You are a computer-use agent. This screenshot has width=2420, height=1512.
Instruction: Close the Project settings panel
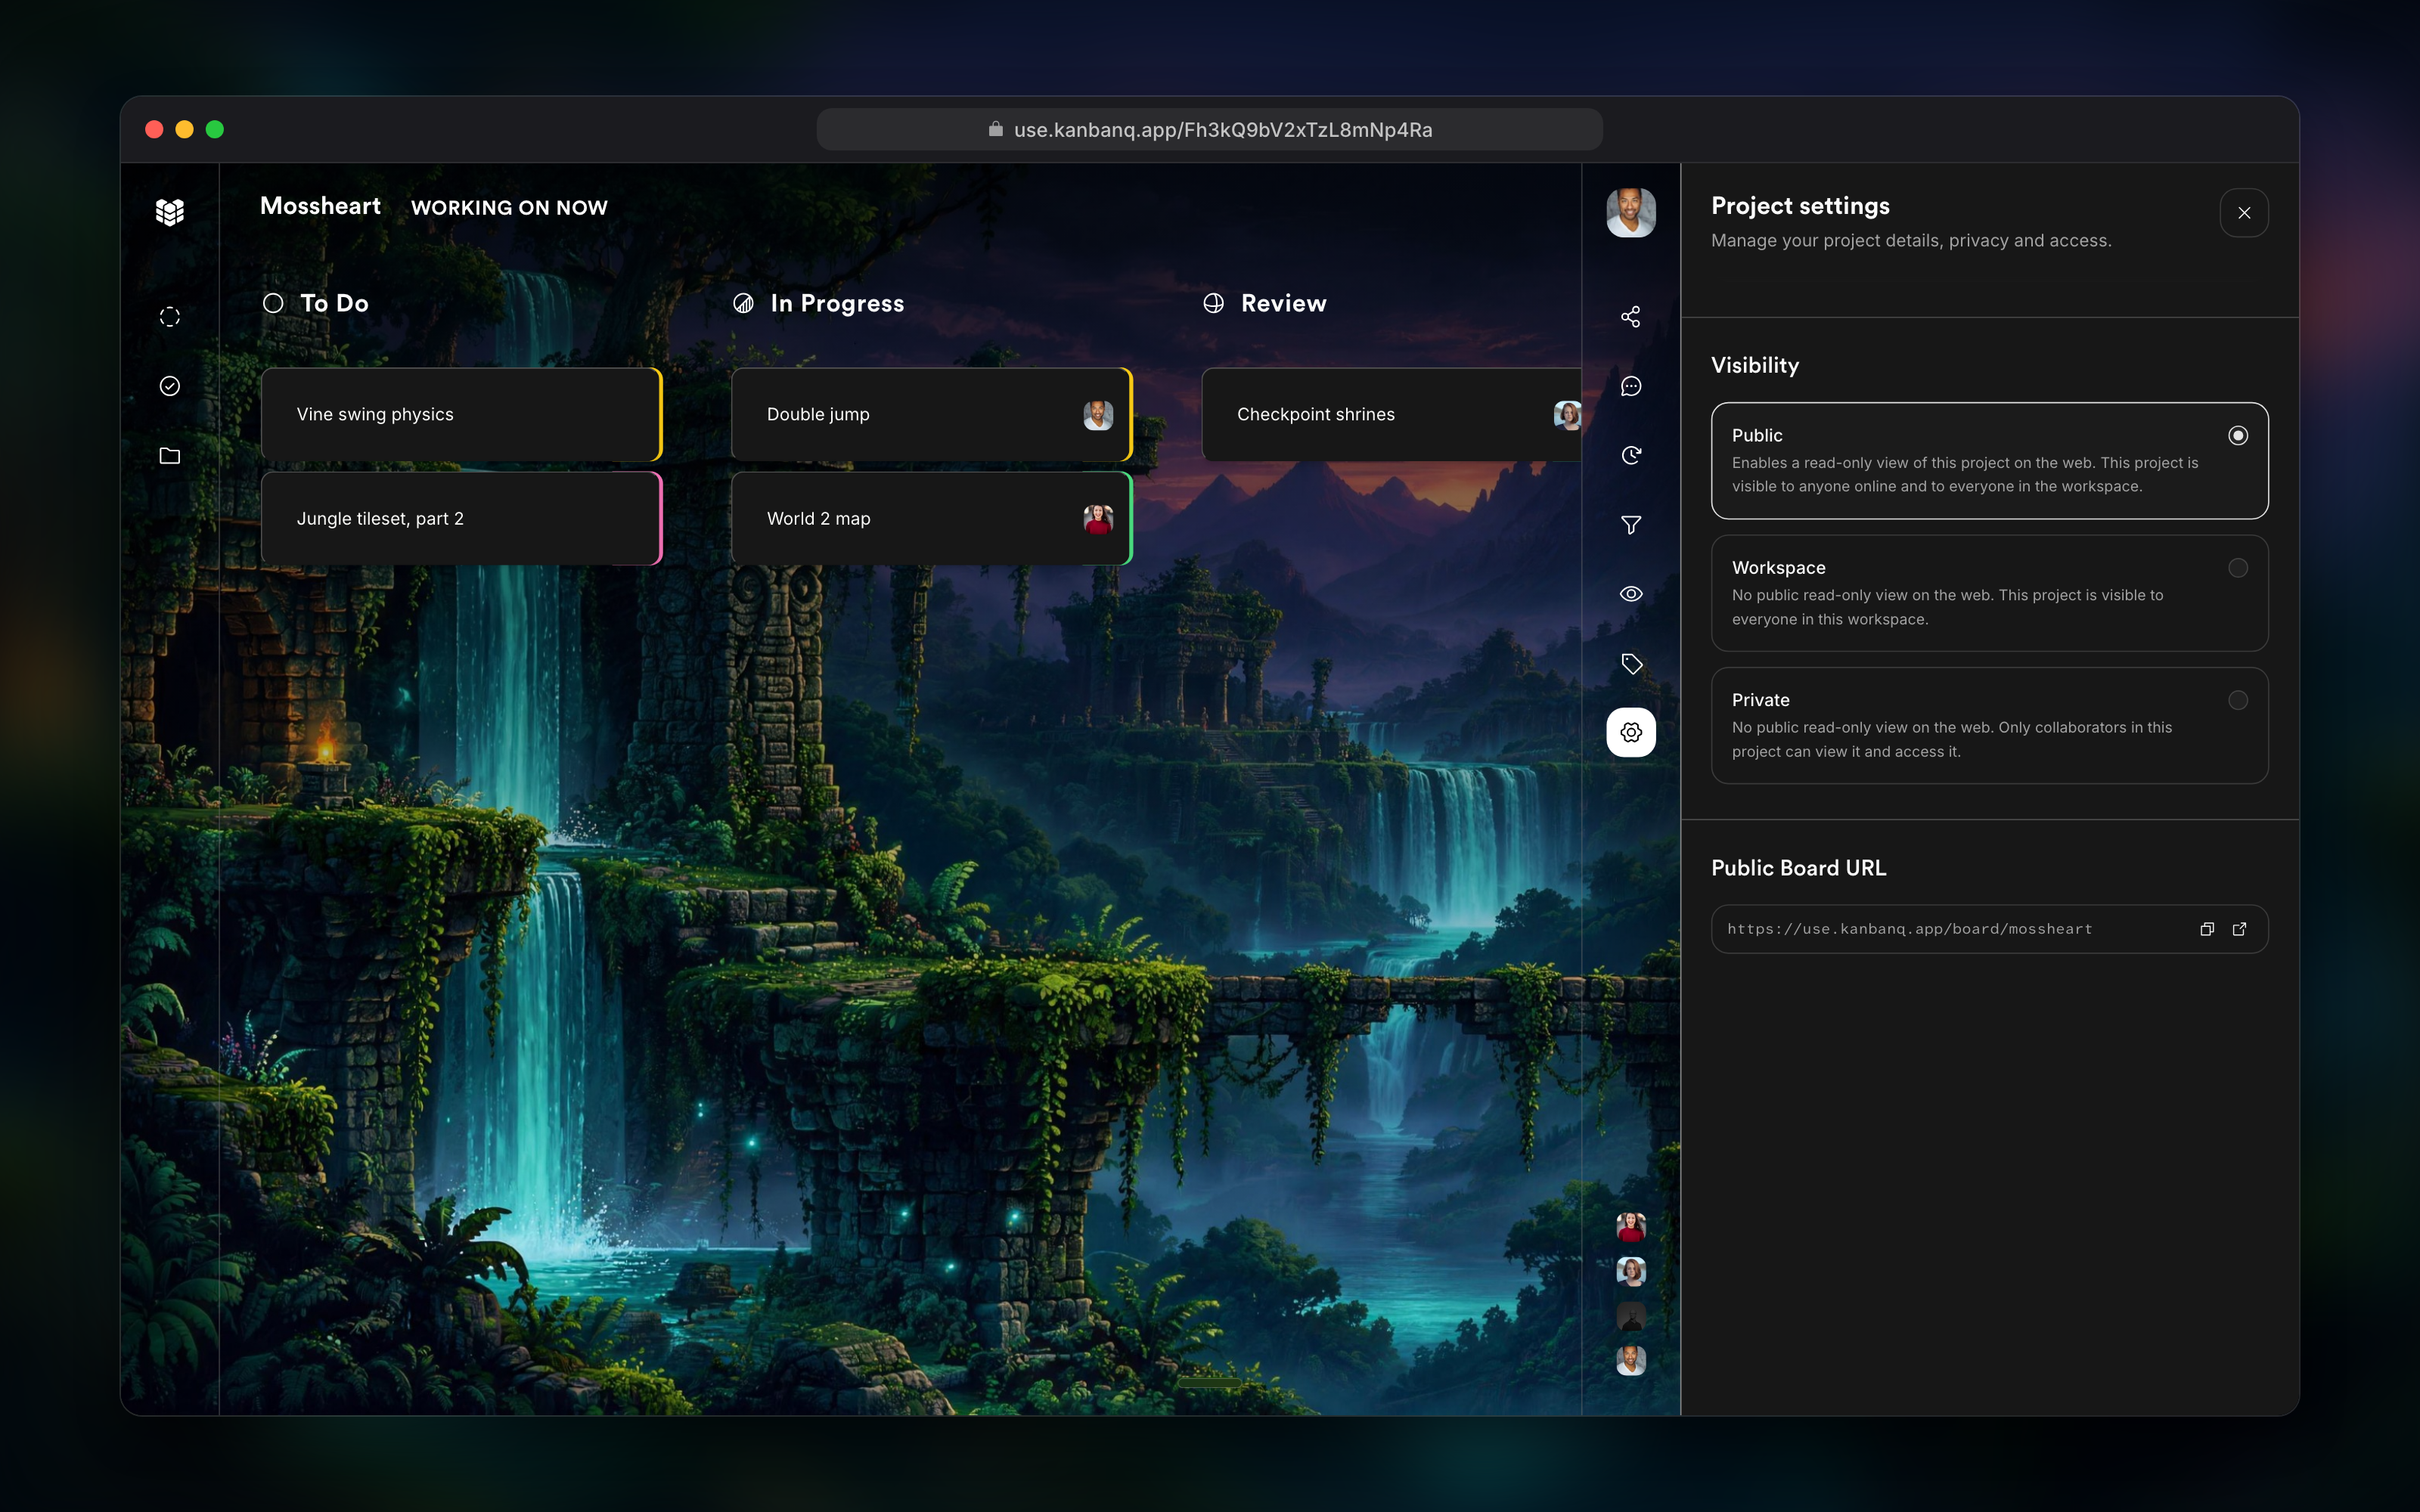point(2243,213)
